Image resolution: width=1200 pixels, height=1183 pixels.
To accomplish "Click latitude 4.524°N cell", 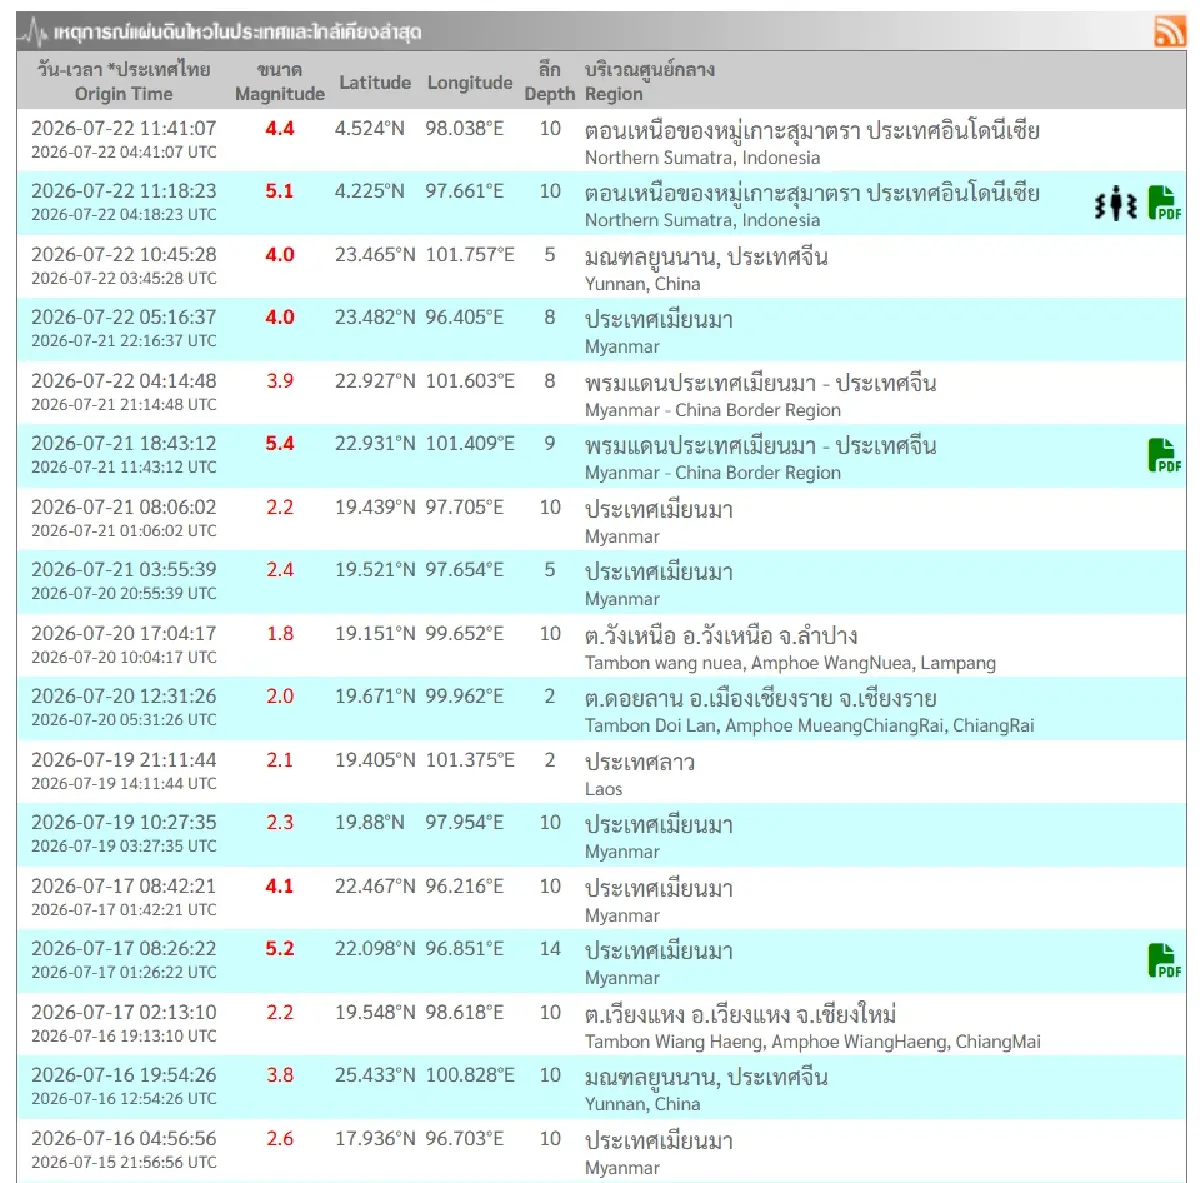I will click(x=370, y=128).
